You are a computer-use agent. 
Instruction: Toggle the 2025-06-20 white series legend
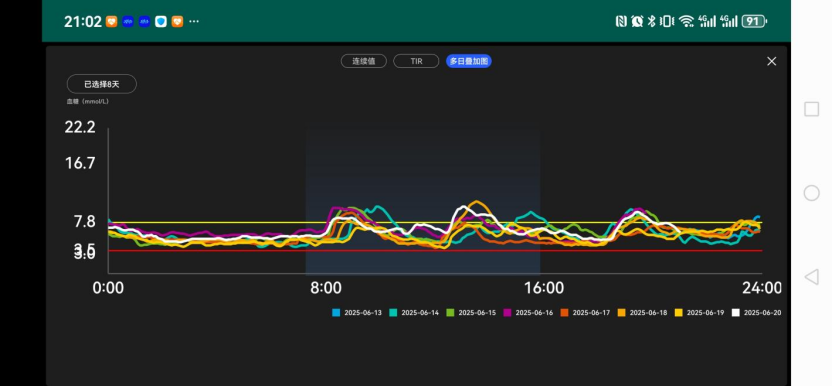(x=757, y=313)
